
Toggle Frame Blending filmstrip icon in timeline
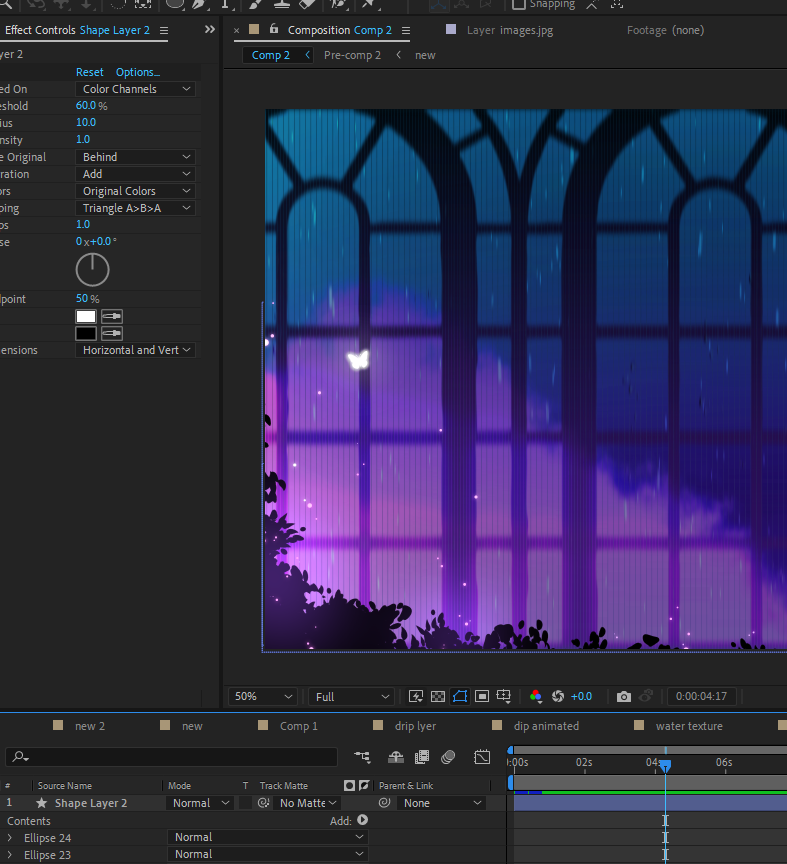pyautogui.click(x=422, y=757)
